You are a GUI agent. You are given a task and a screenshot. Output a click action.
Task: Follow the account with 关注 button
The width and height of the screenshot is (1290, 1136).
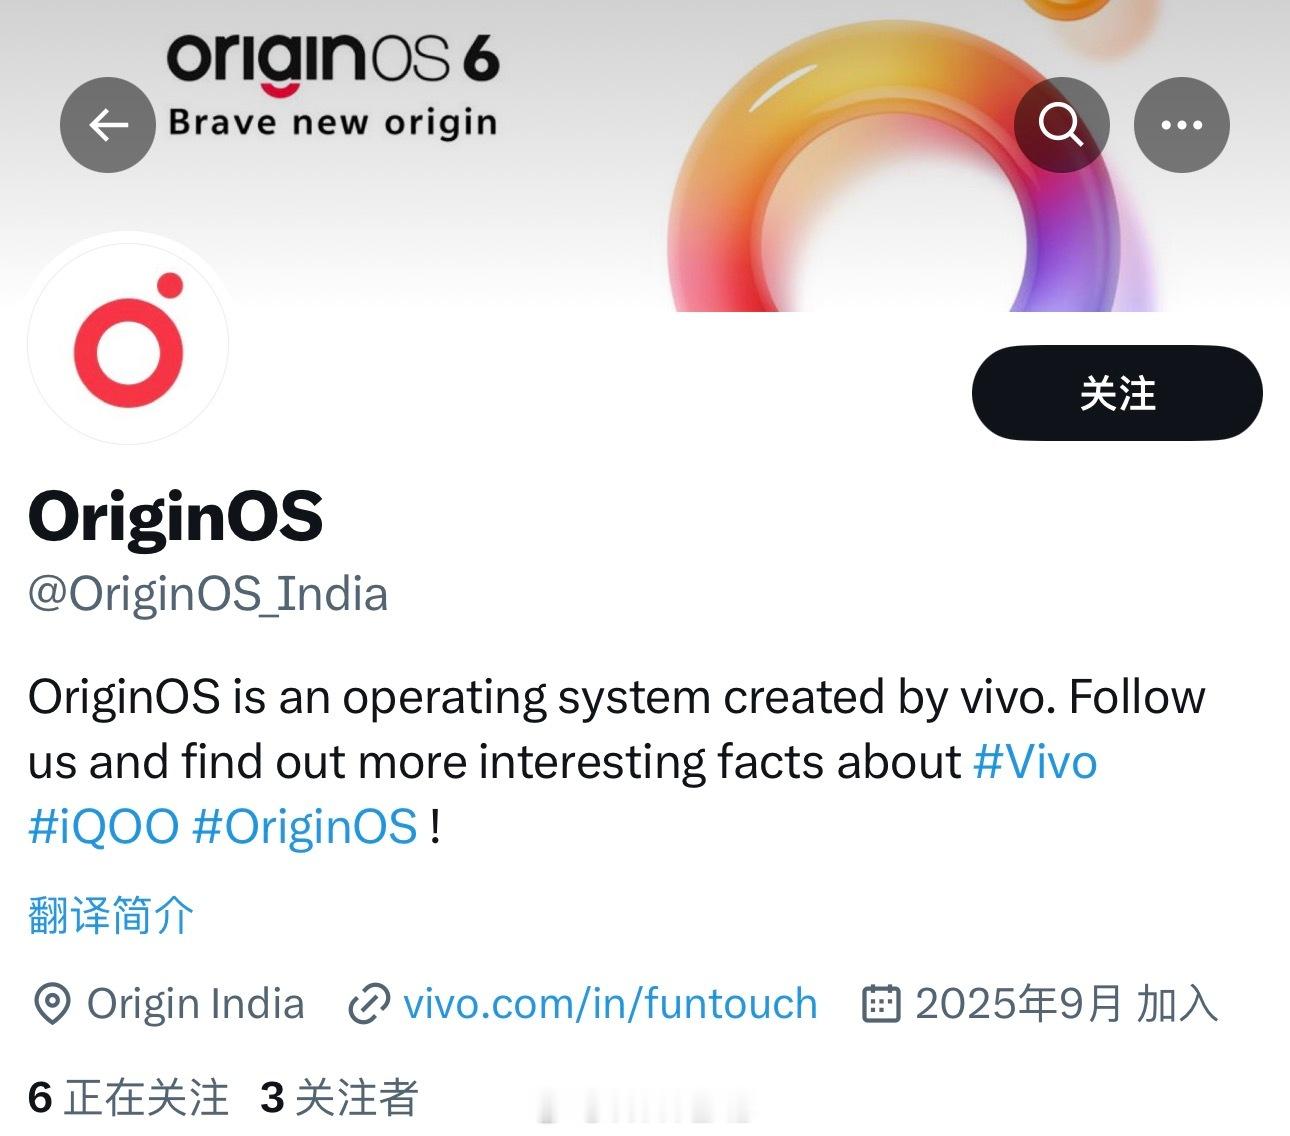coord(1117,393)
